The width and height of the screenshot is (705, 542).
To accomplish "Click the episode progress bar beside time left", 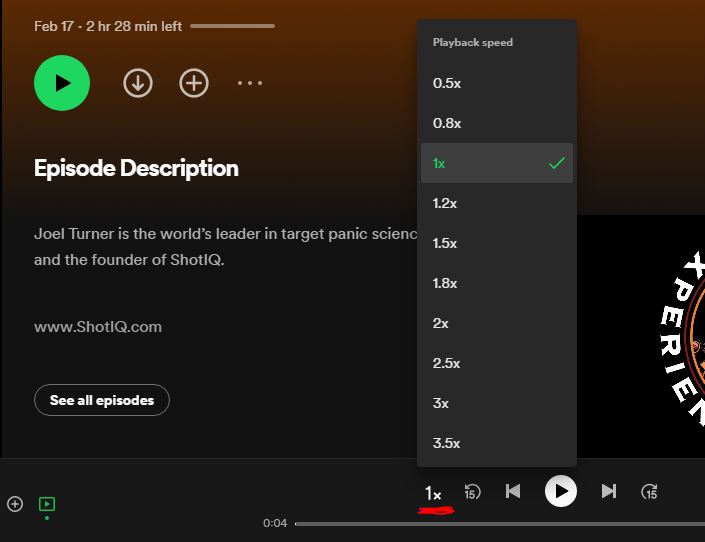I will click(x=232, y=26).
